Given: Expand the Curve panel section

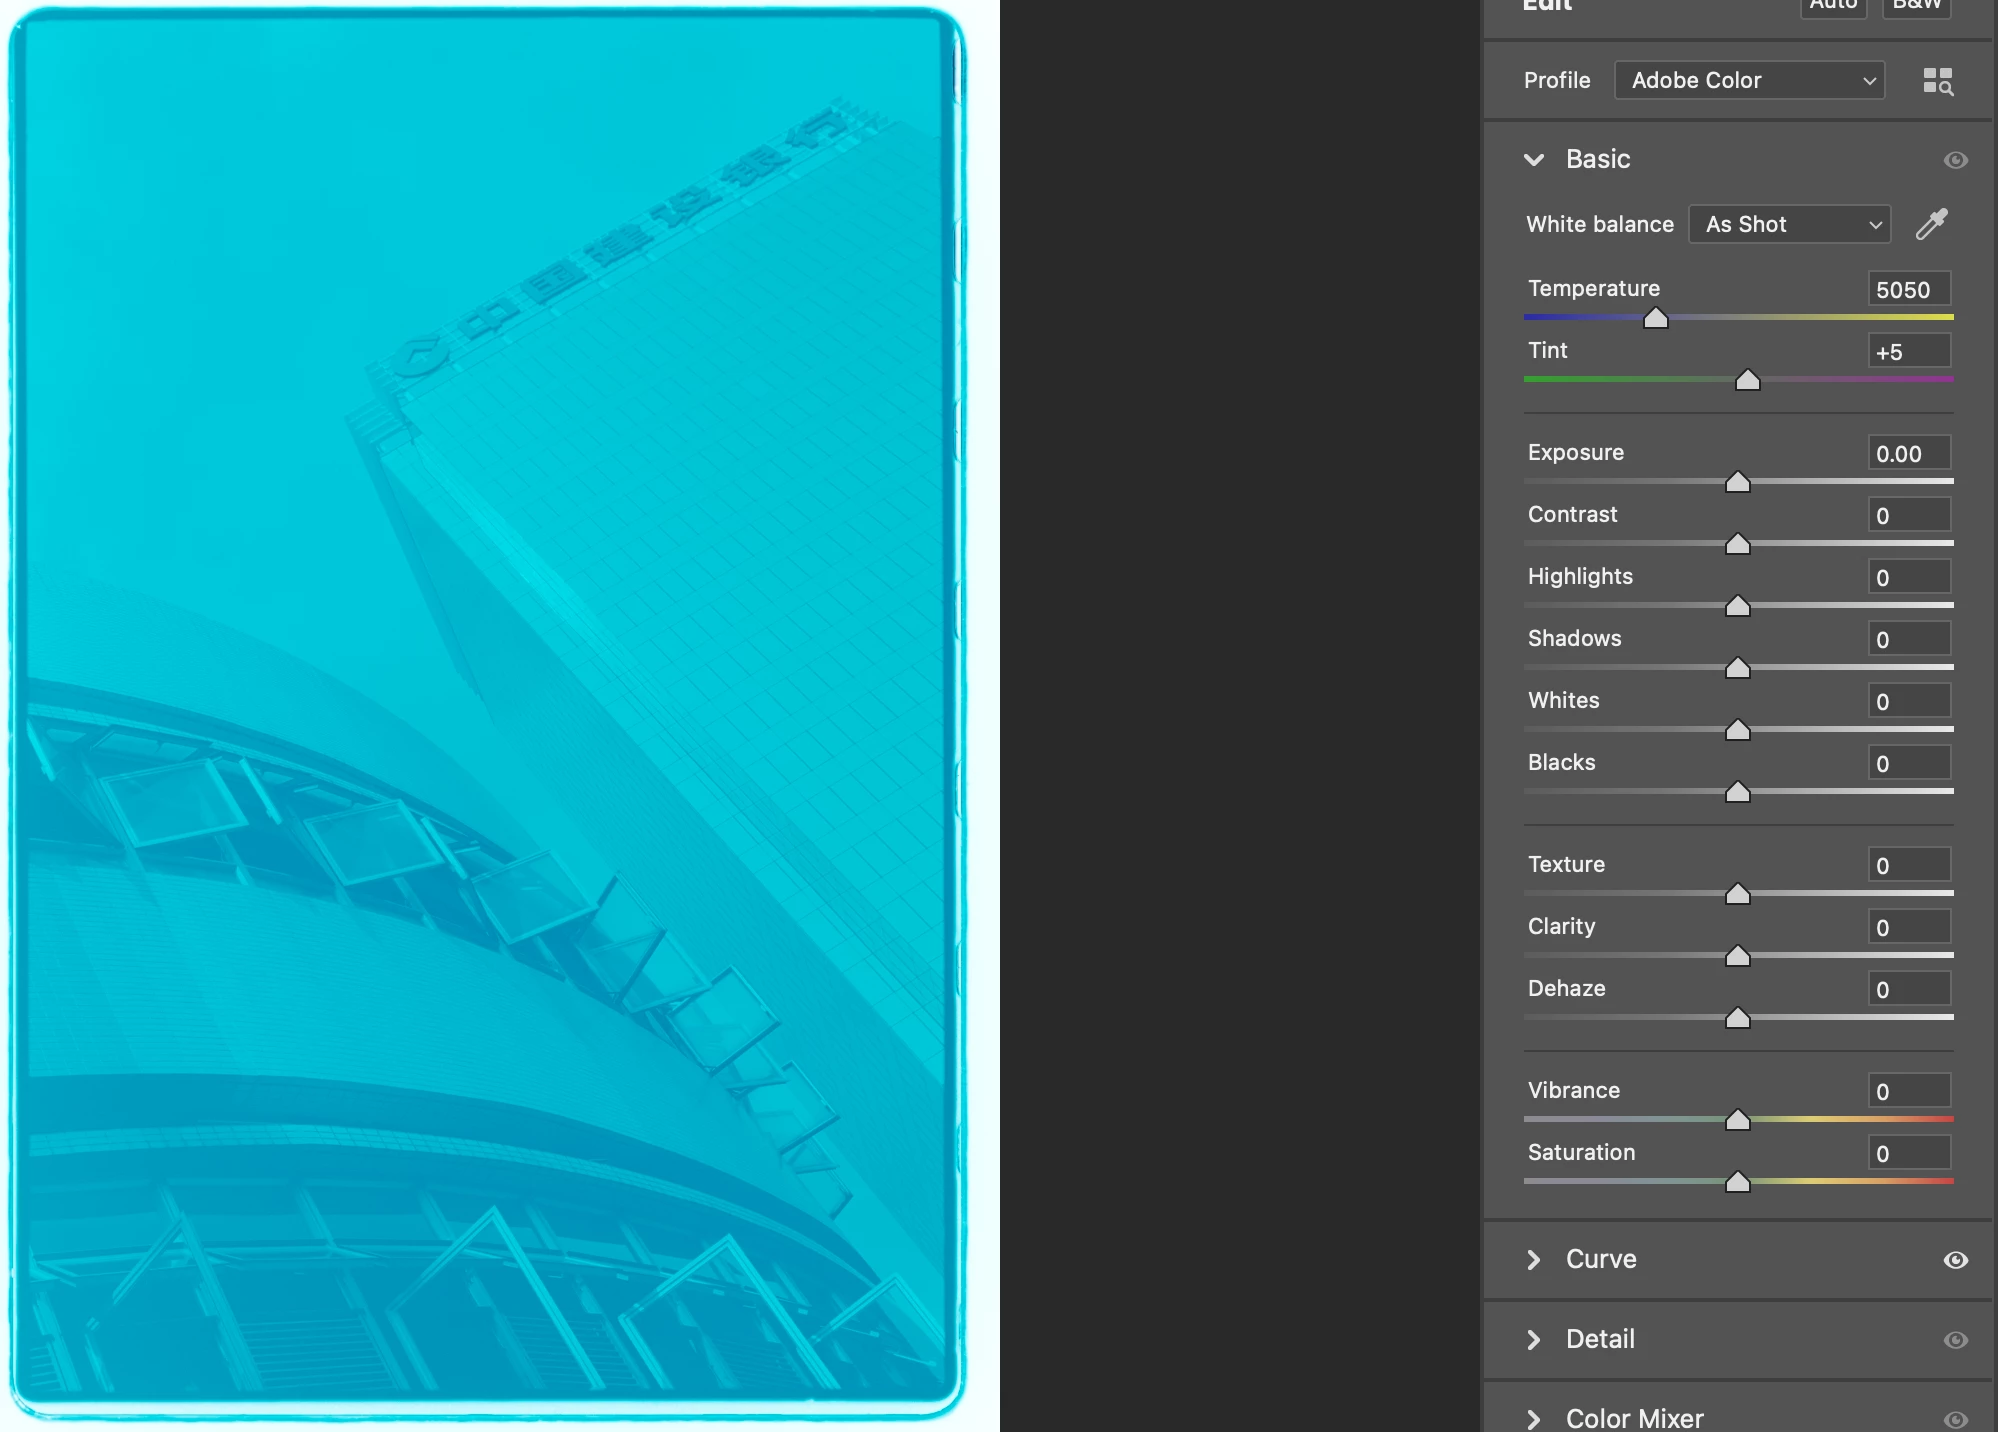Looking at the screenshot, I should point(1534,1260).
